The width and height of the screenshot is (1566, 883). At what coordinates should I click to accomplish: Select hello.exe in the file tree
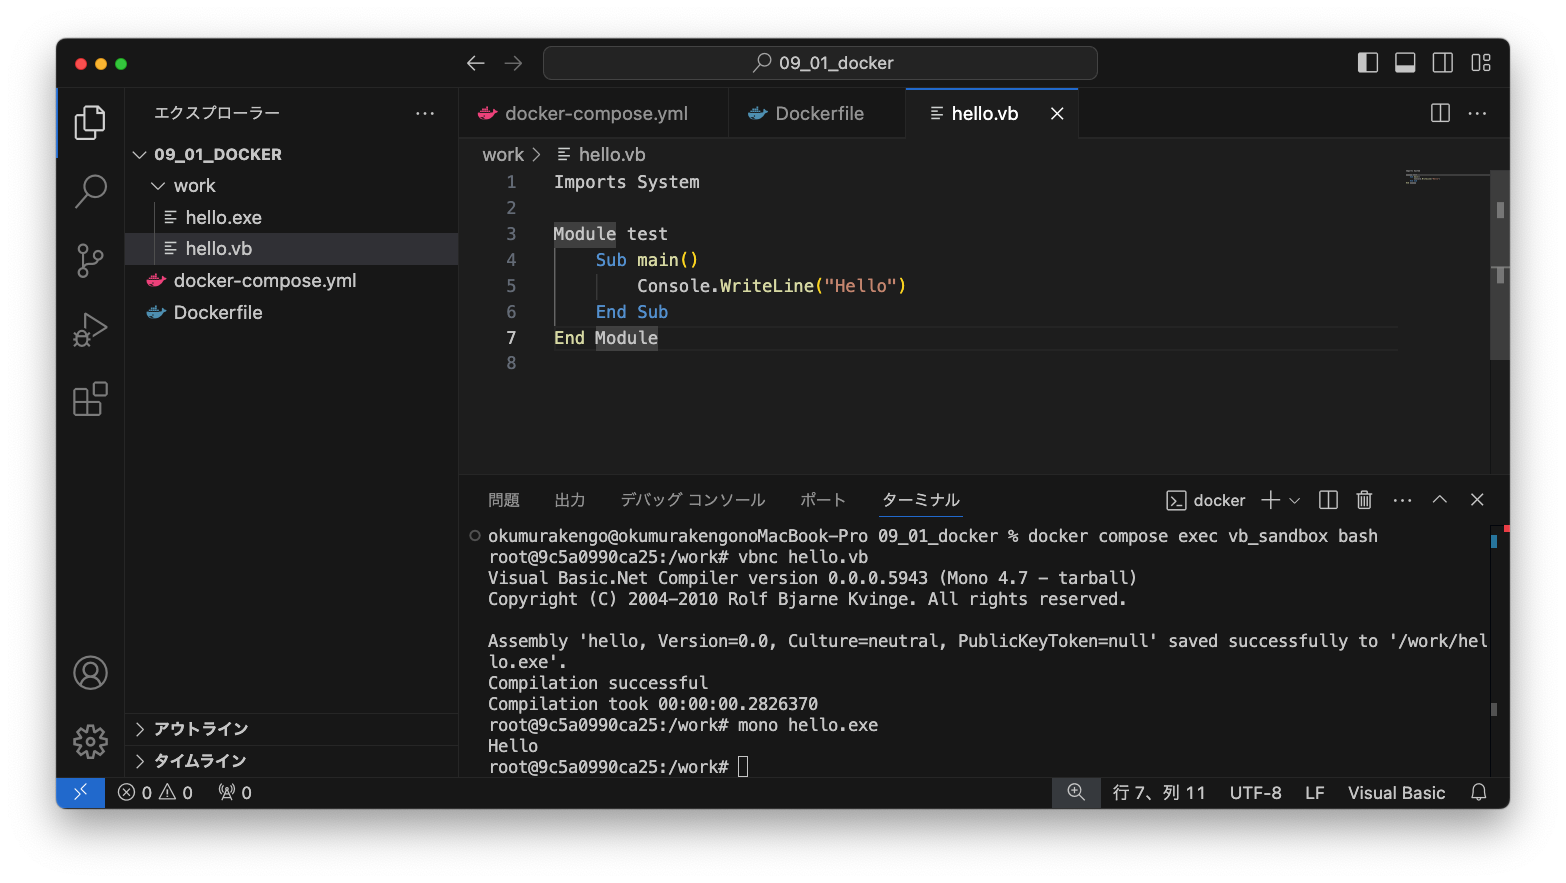[x=291, y=217]
